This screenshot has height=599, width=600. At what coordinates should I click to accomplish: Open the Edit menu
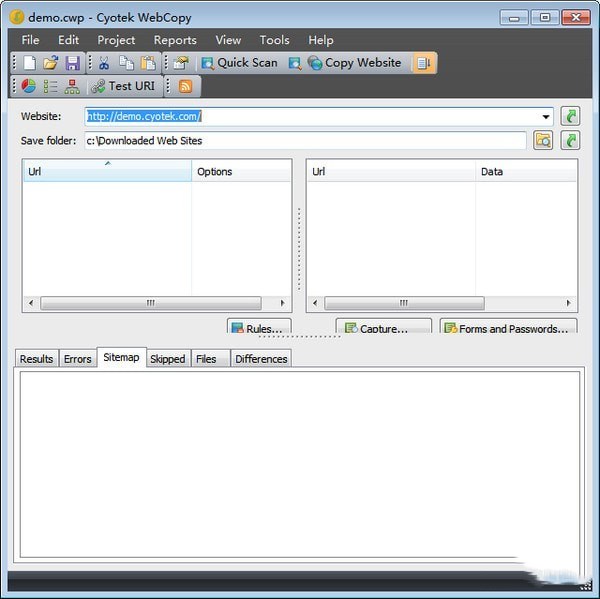(x=68, y=40)
